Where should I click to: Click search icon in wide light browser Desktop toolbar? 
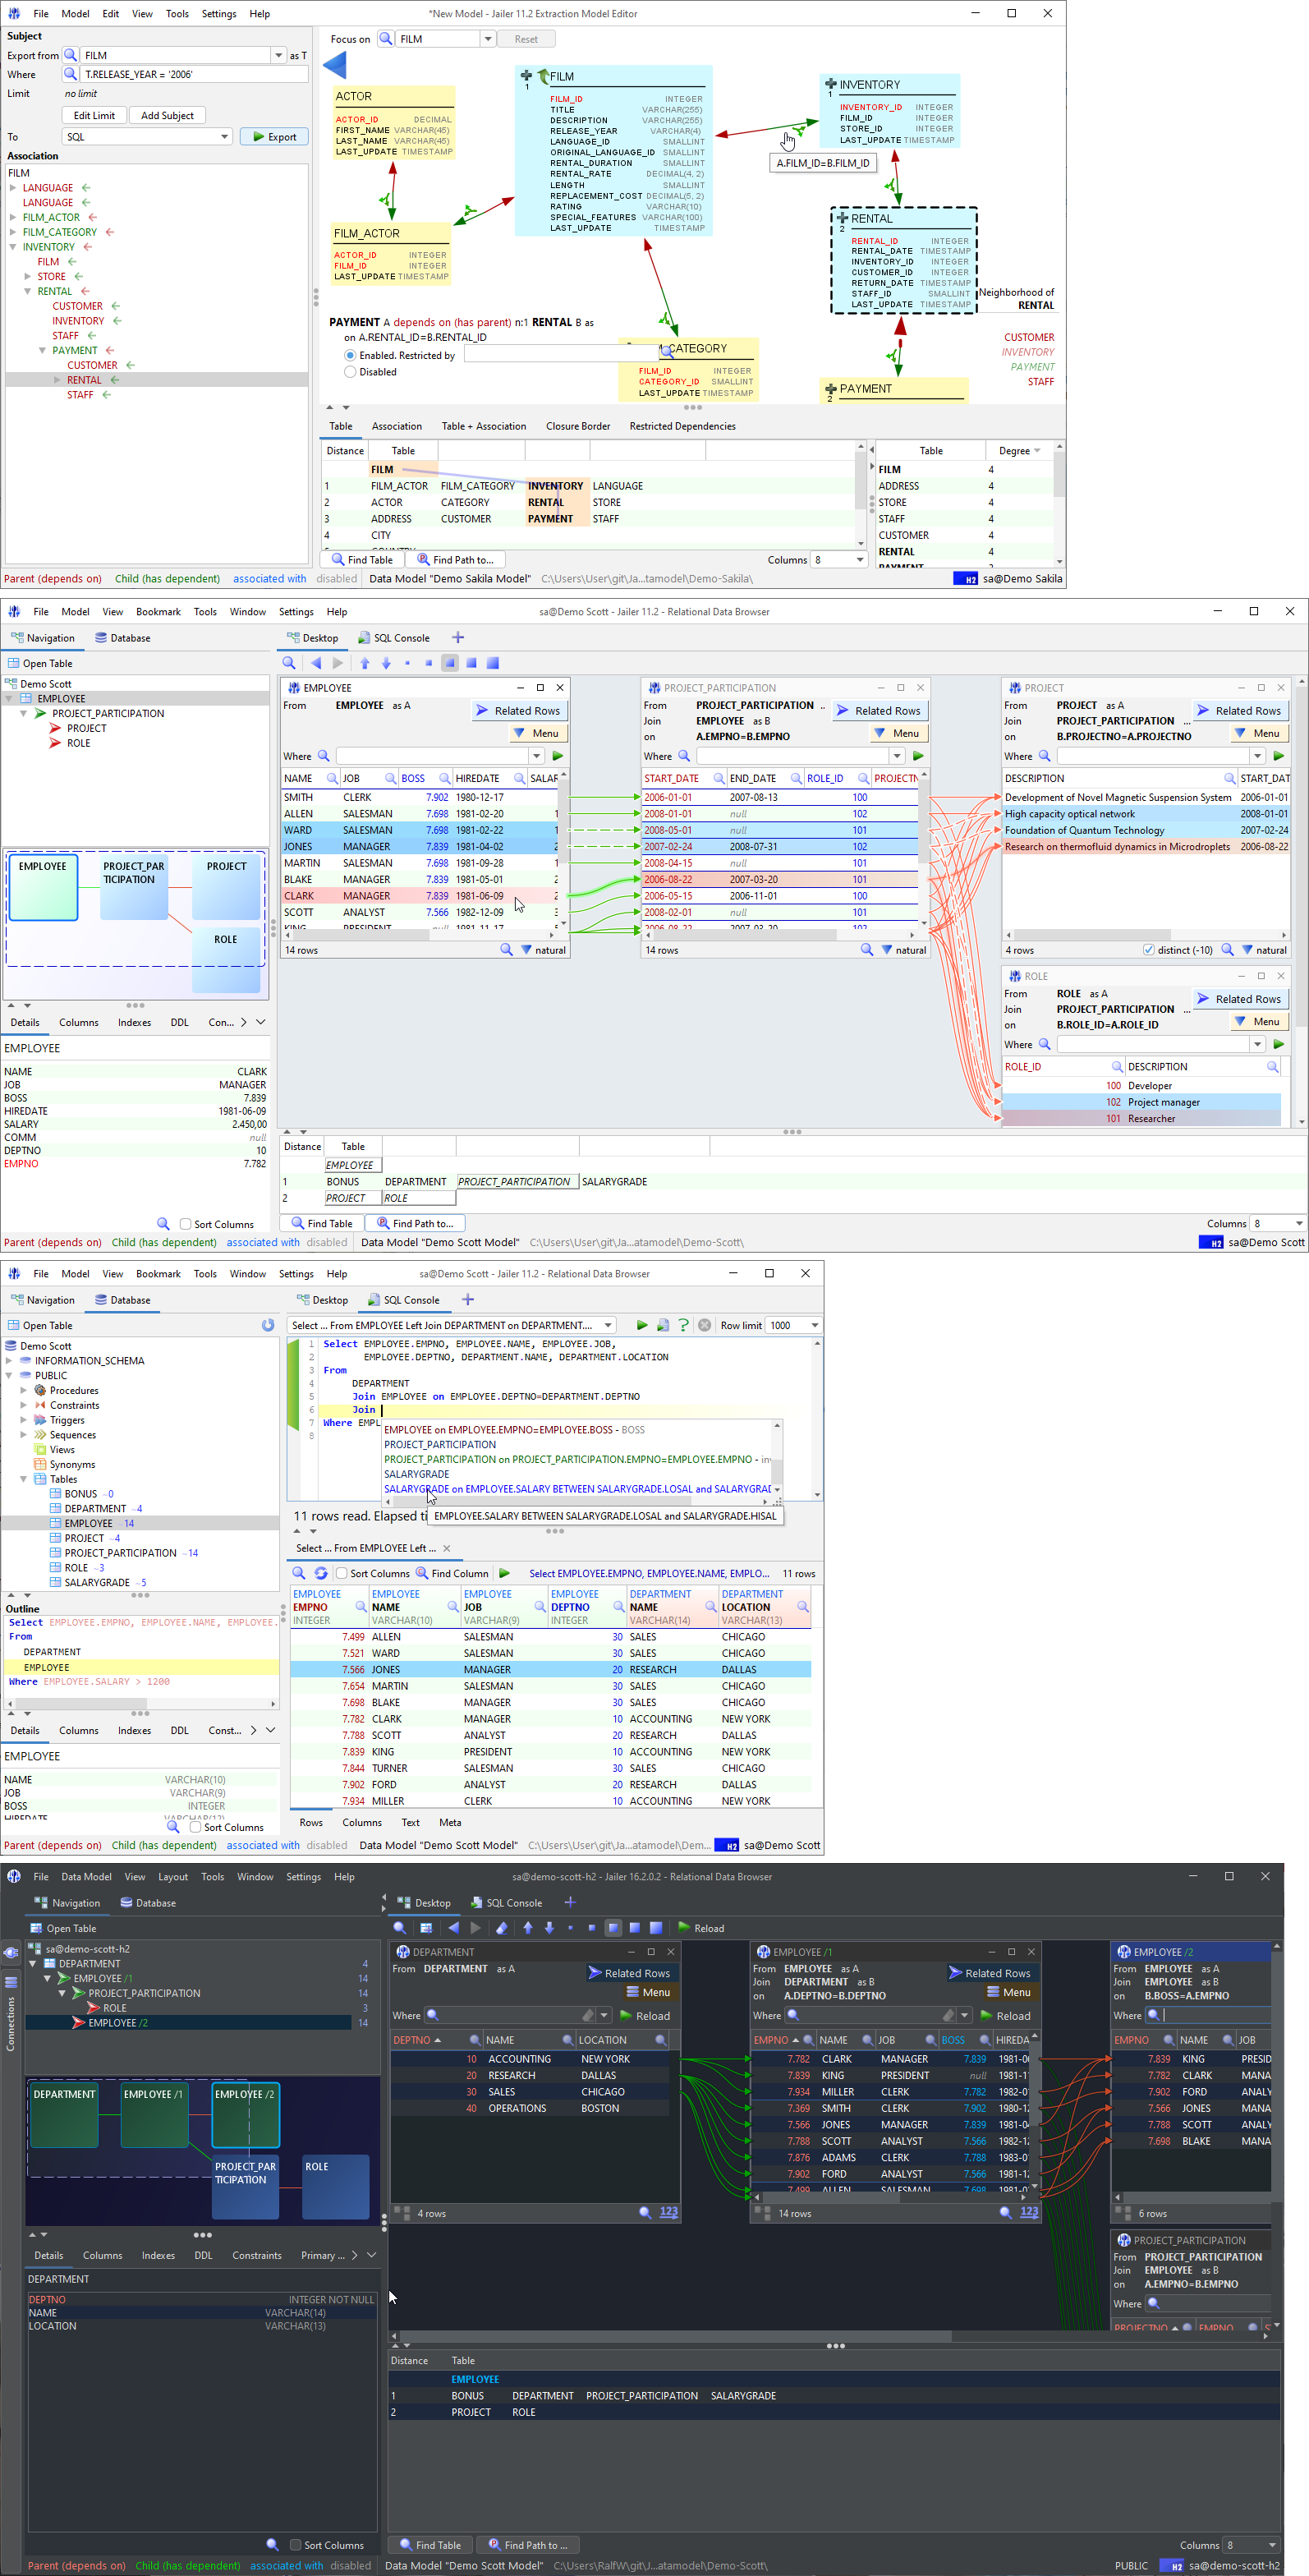tap(289, 663)
